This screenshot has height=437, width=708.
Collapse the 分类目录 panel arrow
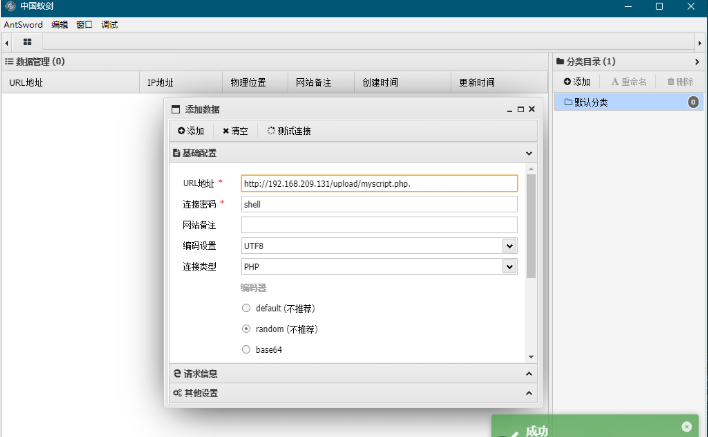(697, 62)
